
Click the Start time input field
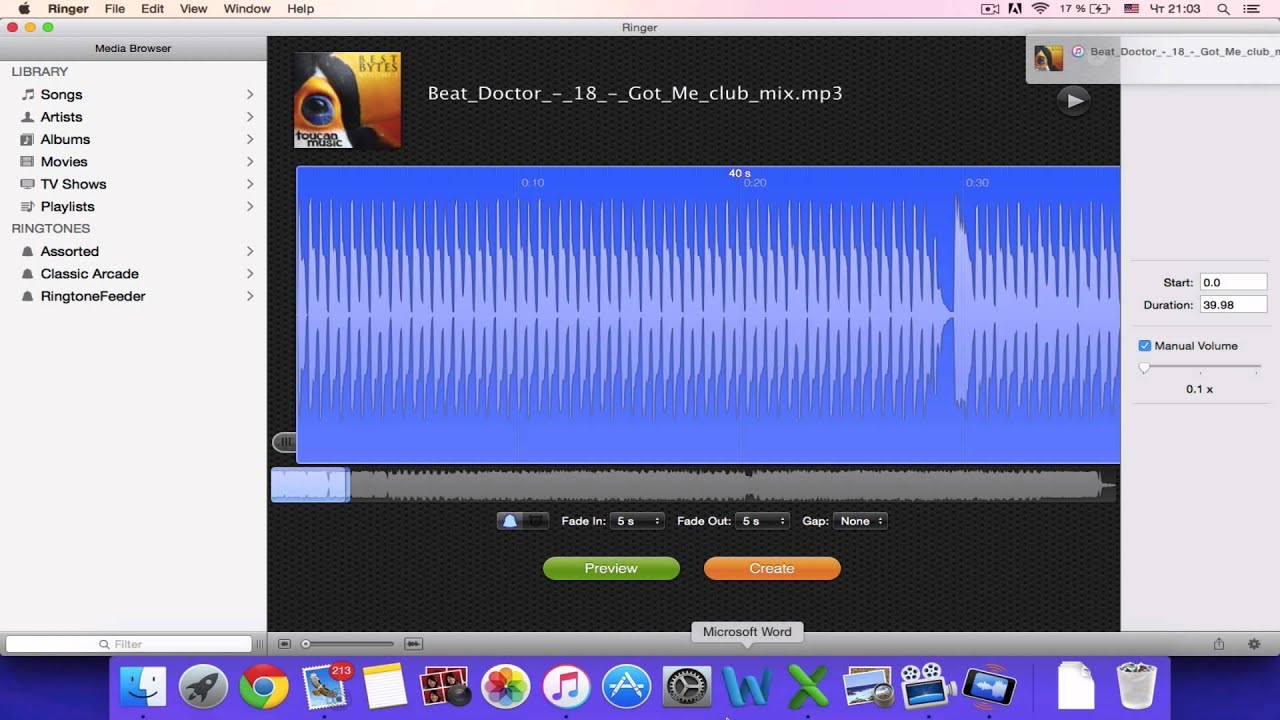[1233, 283]
